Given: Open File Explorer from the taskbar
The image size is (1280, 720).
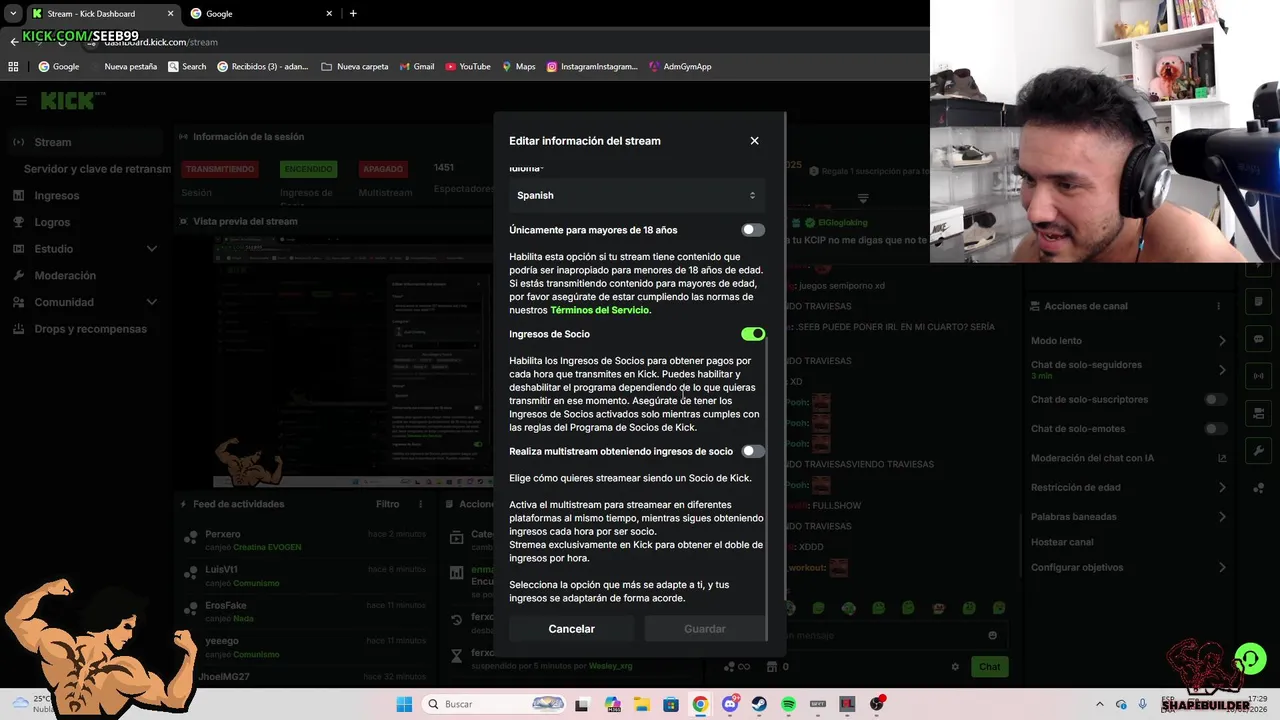Looking at the screenshot, I should click(641, 704).
